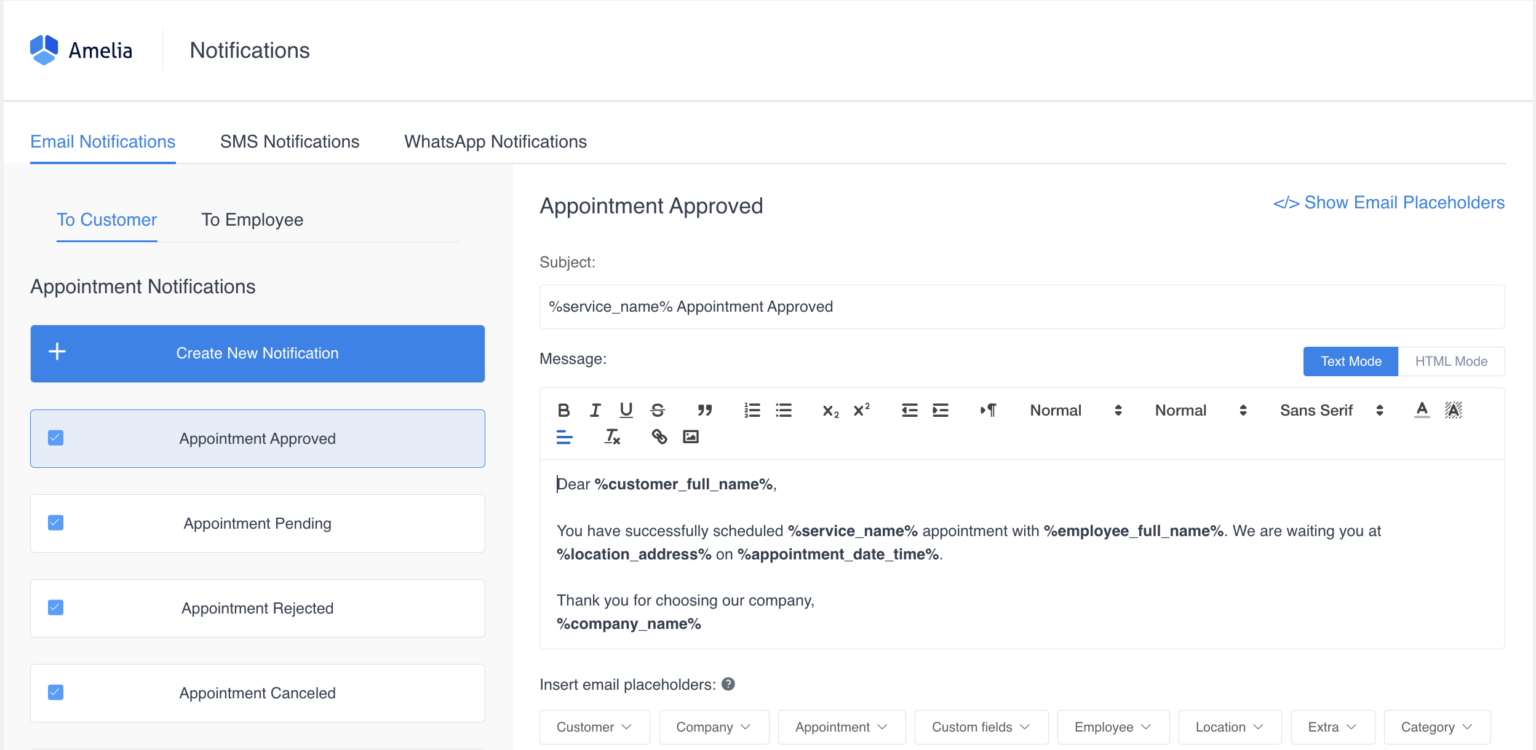
Task: Click inside the Subject input field
Action: (1020, 306)
